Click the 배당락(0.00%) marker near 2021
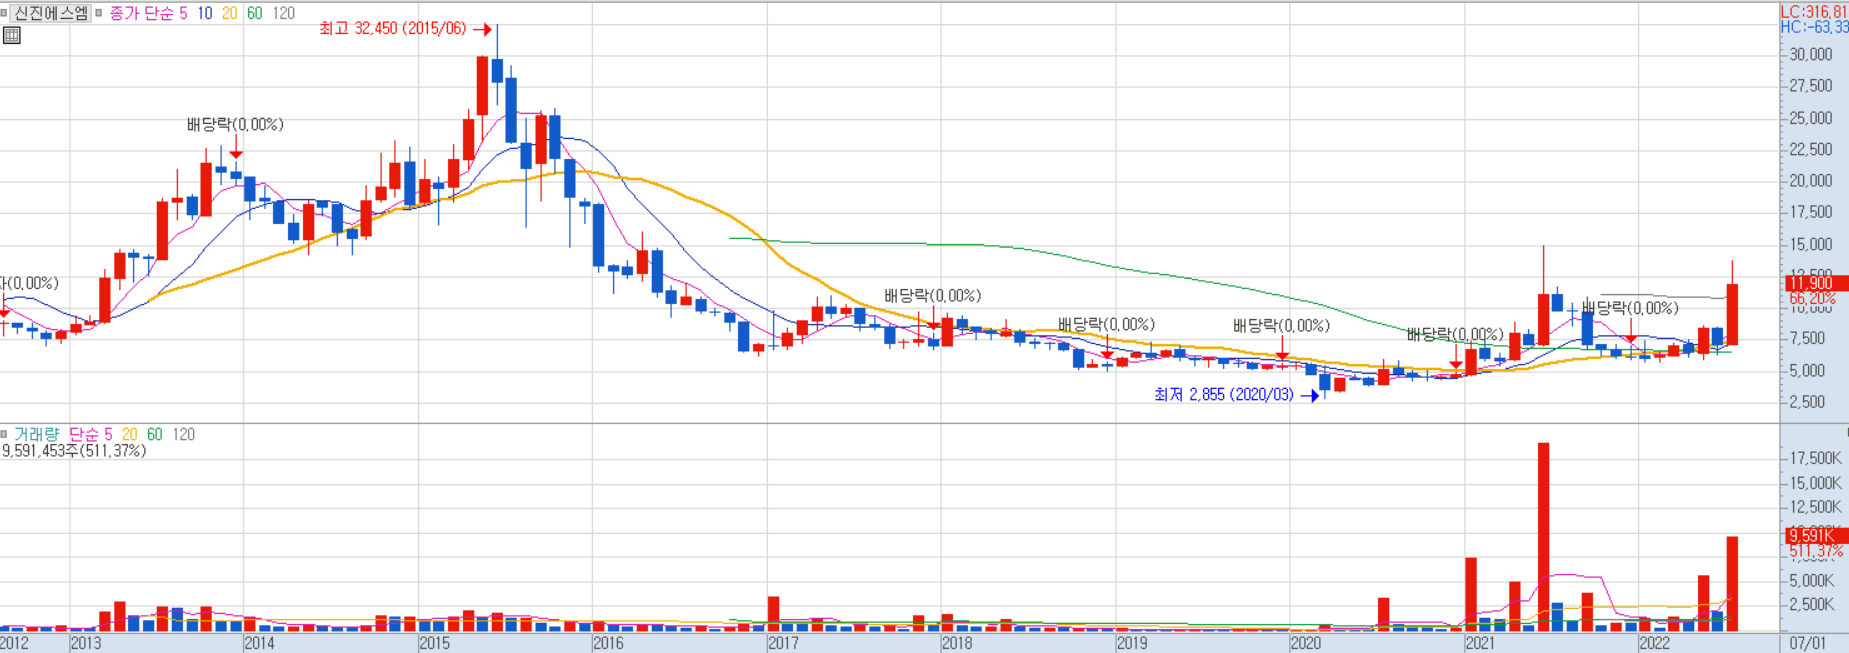Screen dimensions: 1849x653 tap(1455, 334)
